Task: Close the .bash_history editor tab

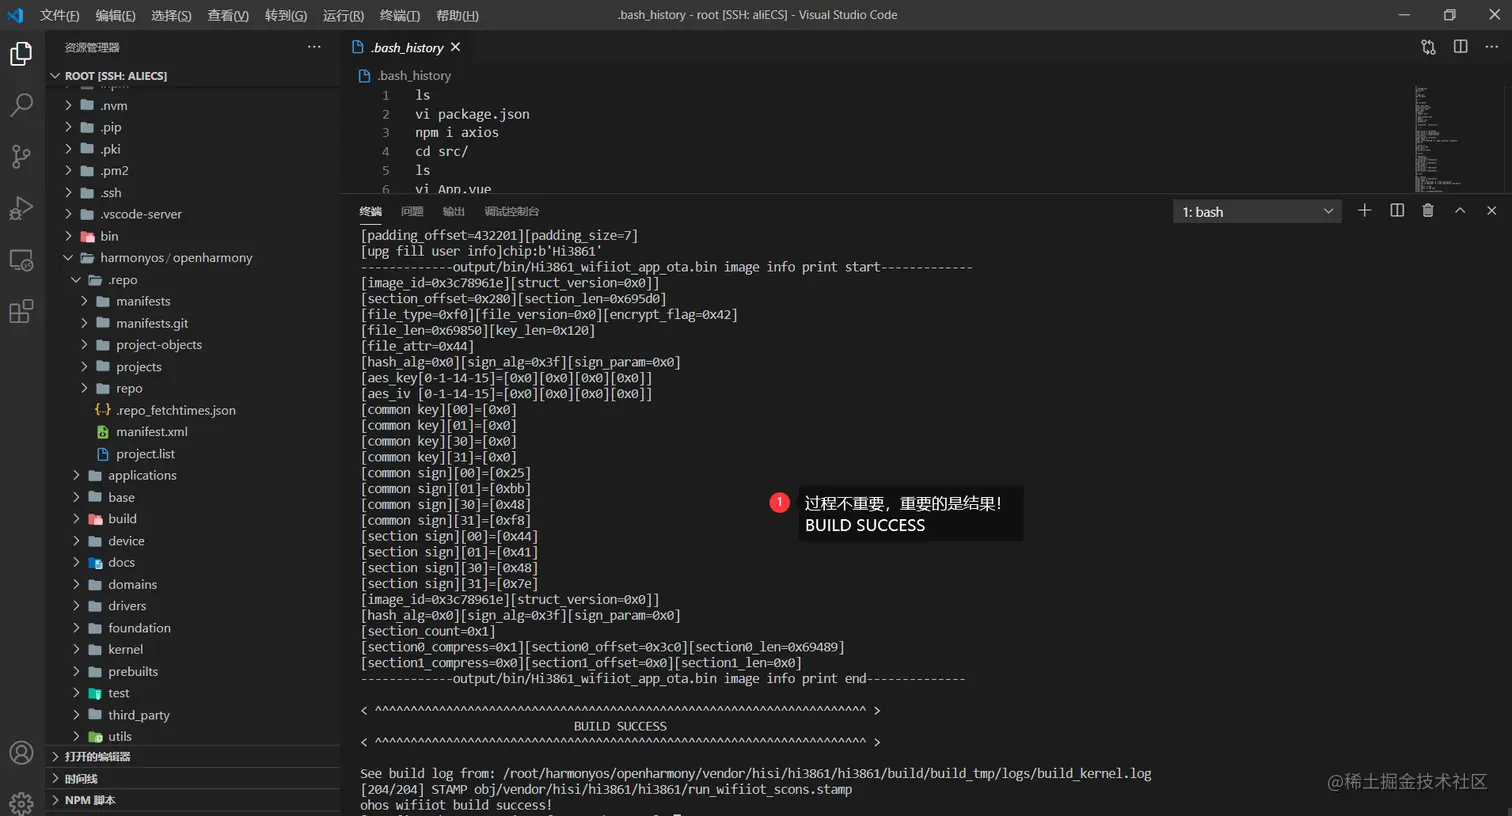Action: coord(456,47)
